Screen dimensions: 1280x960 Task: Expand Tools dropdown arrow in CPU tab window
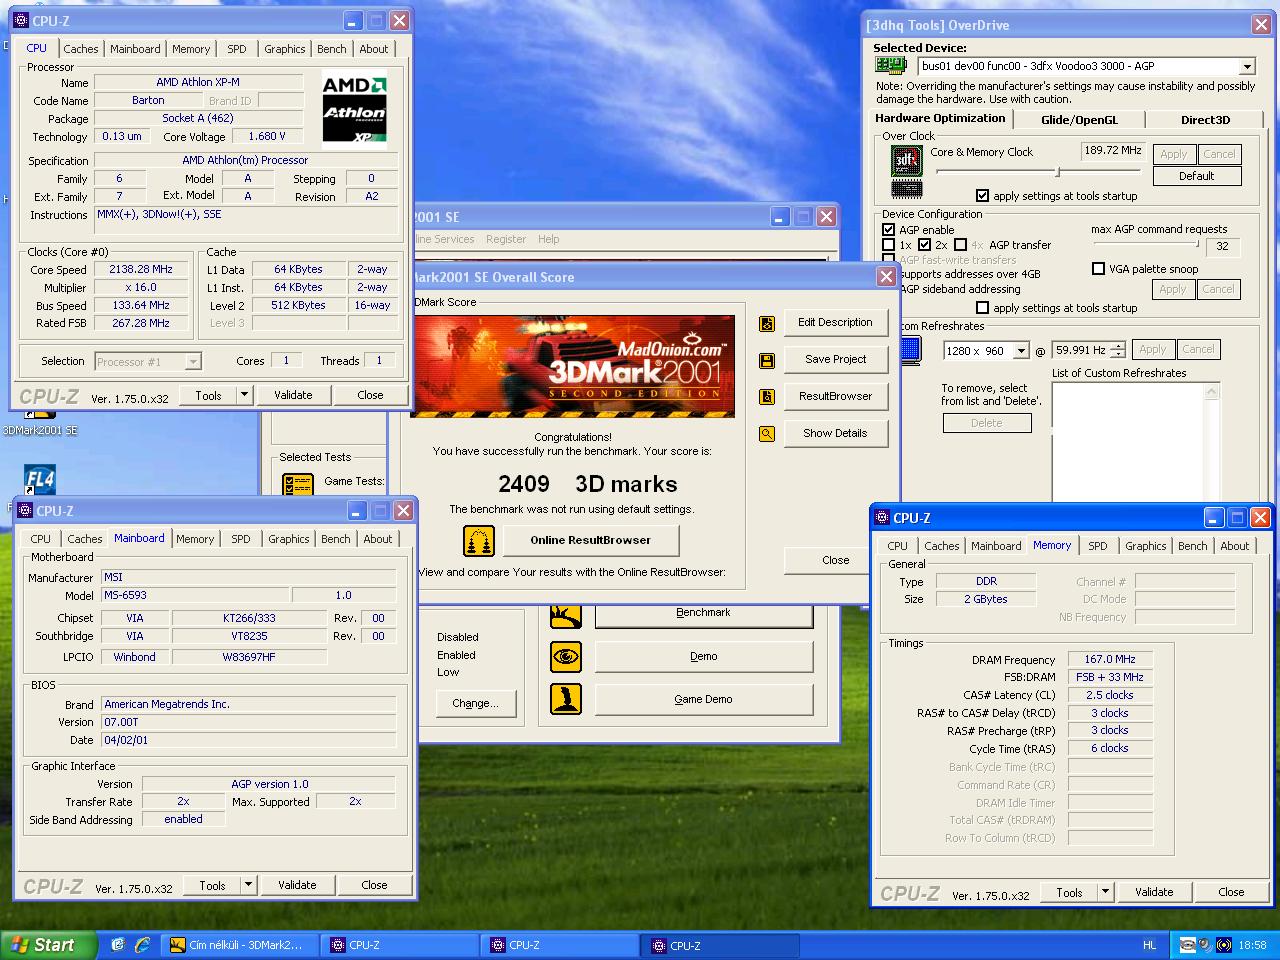244,395
